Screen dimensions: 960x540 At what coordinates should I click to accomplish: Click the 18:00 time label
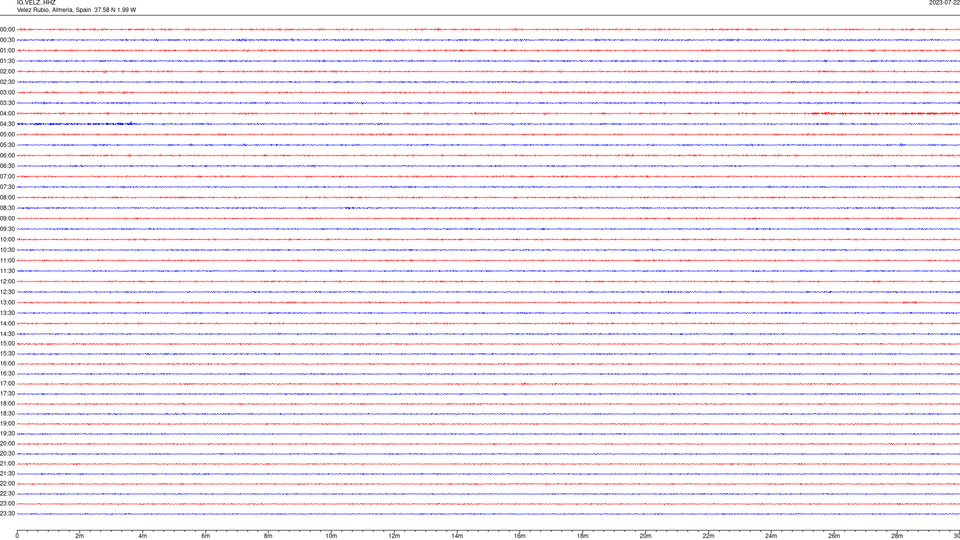7,403
